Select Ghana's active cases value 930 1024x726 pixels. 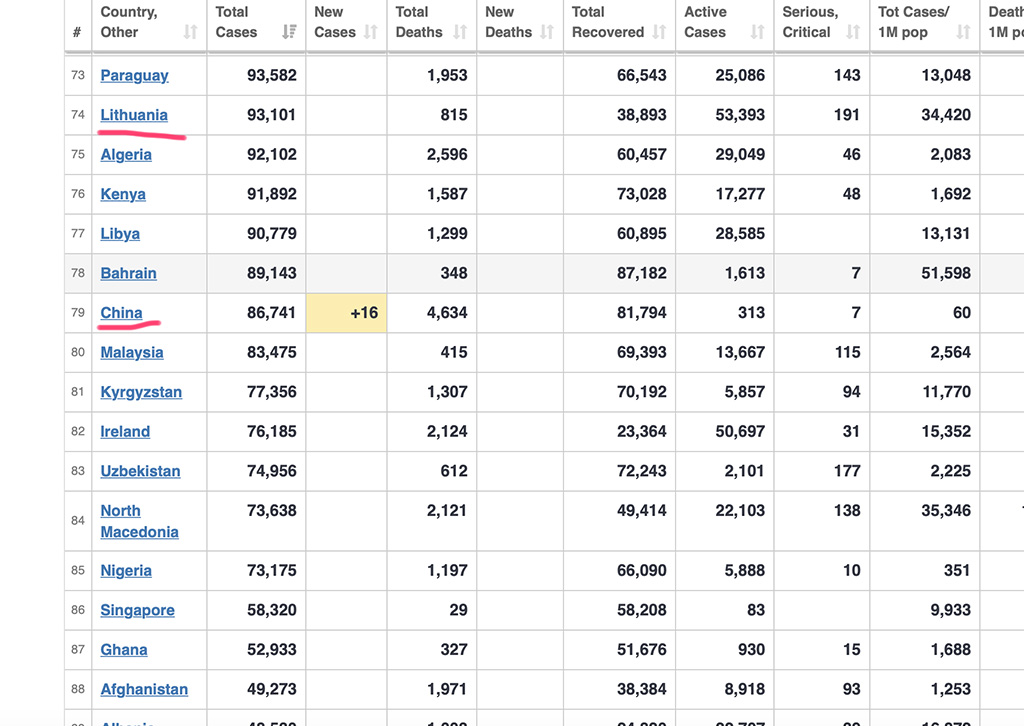(752, 650)
